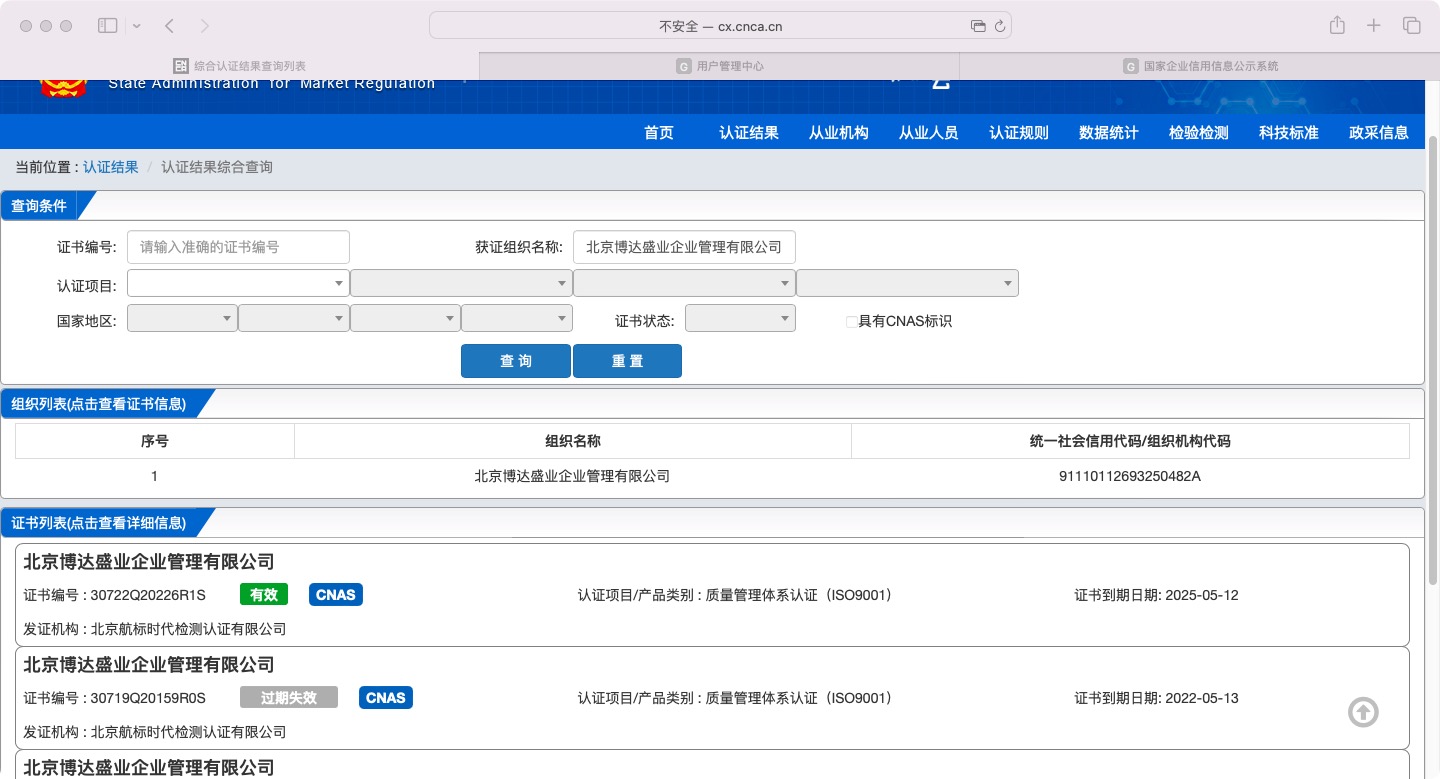
Task: Expand the second 认证项目 dropdown
Action: click(x=461, y=284)
